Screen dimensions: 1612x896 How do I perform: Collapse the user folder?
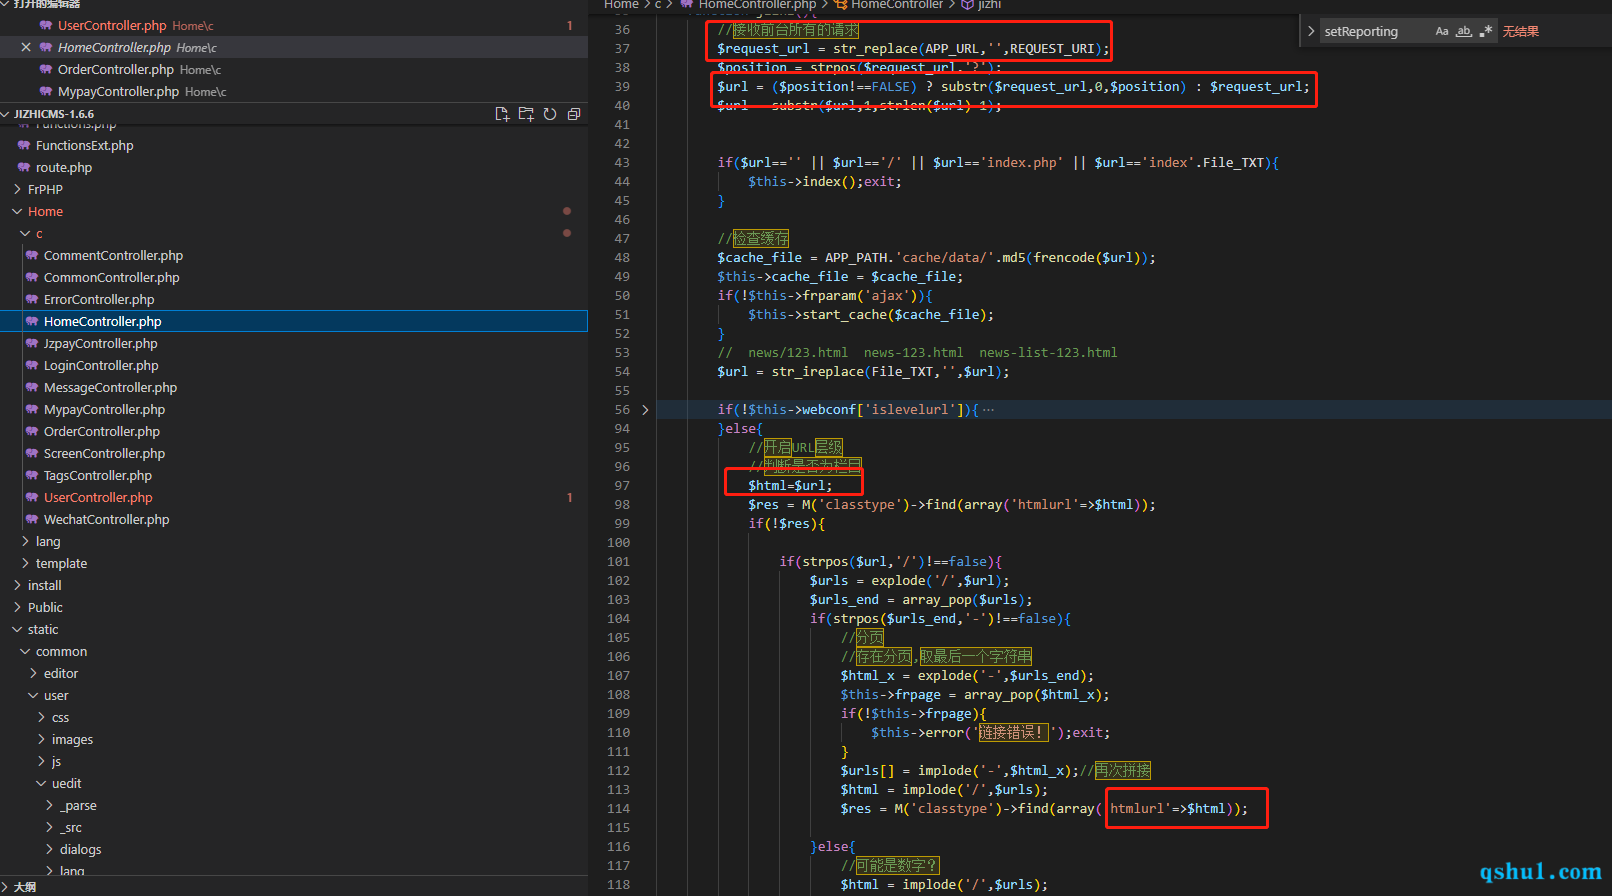click(34, 695)
